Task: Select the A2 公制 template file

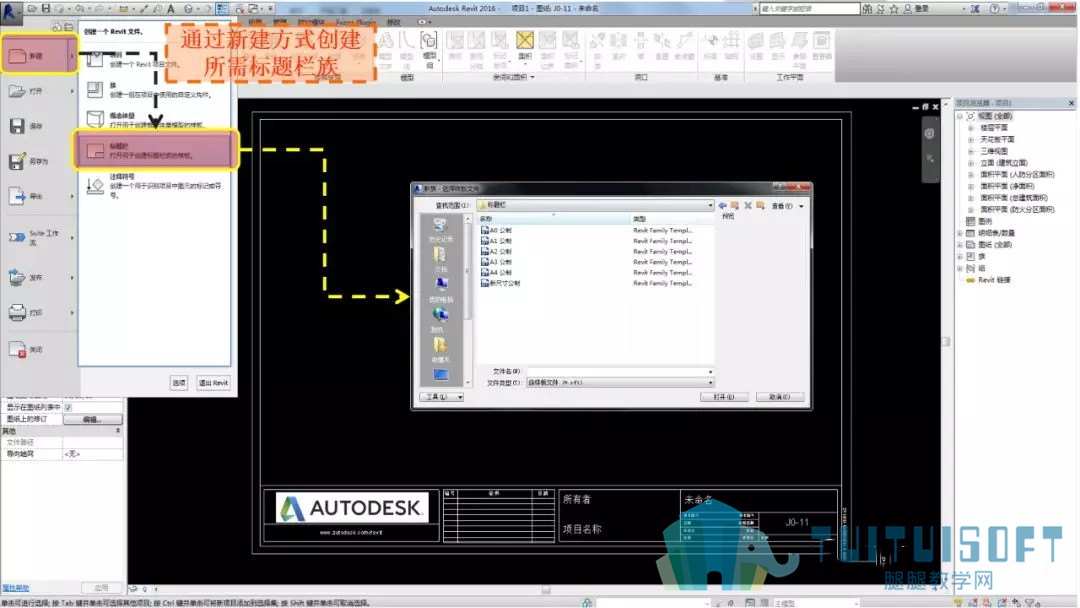Action: pos(497,251)
